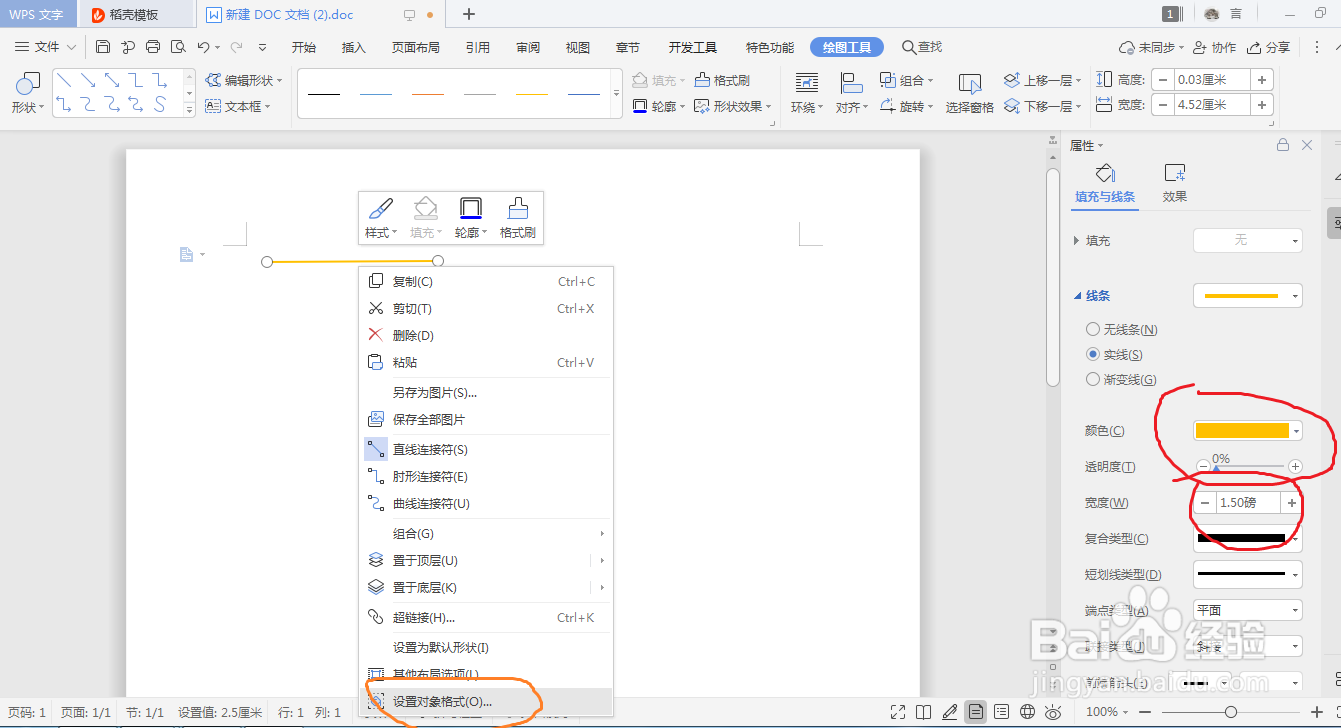The height and width of the screenshot is (728, 1341).
Task: Pick the orange line style swatch in gallery
Action: [x=427, y=94]
